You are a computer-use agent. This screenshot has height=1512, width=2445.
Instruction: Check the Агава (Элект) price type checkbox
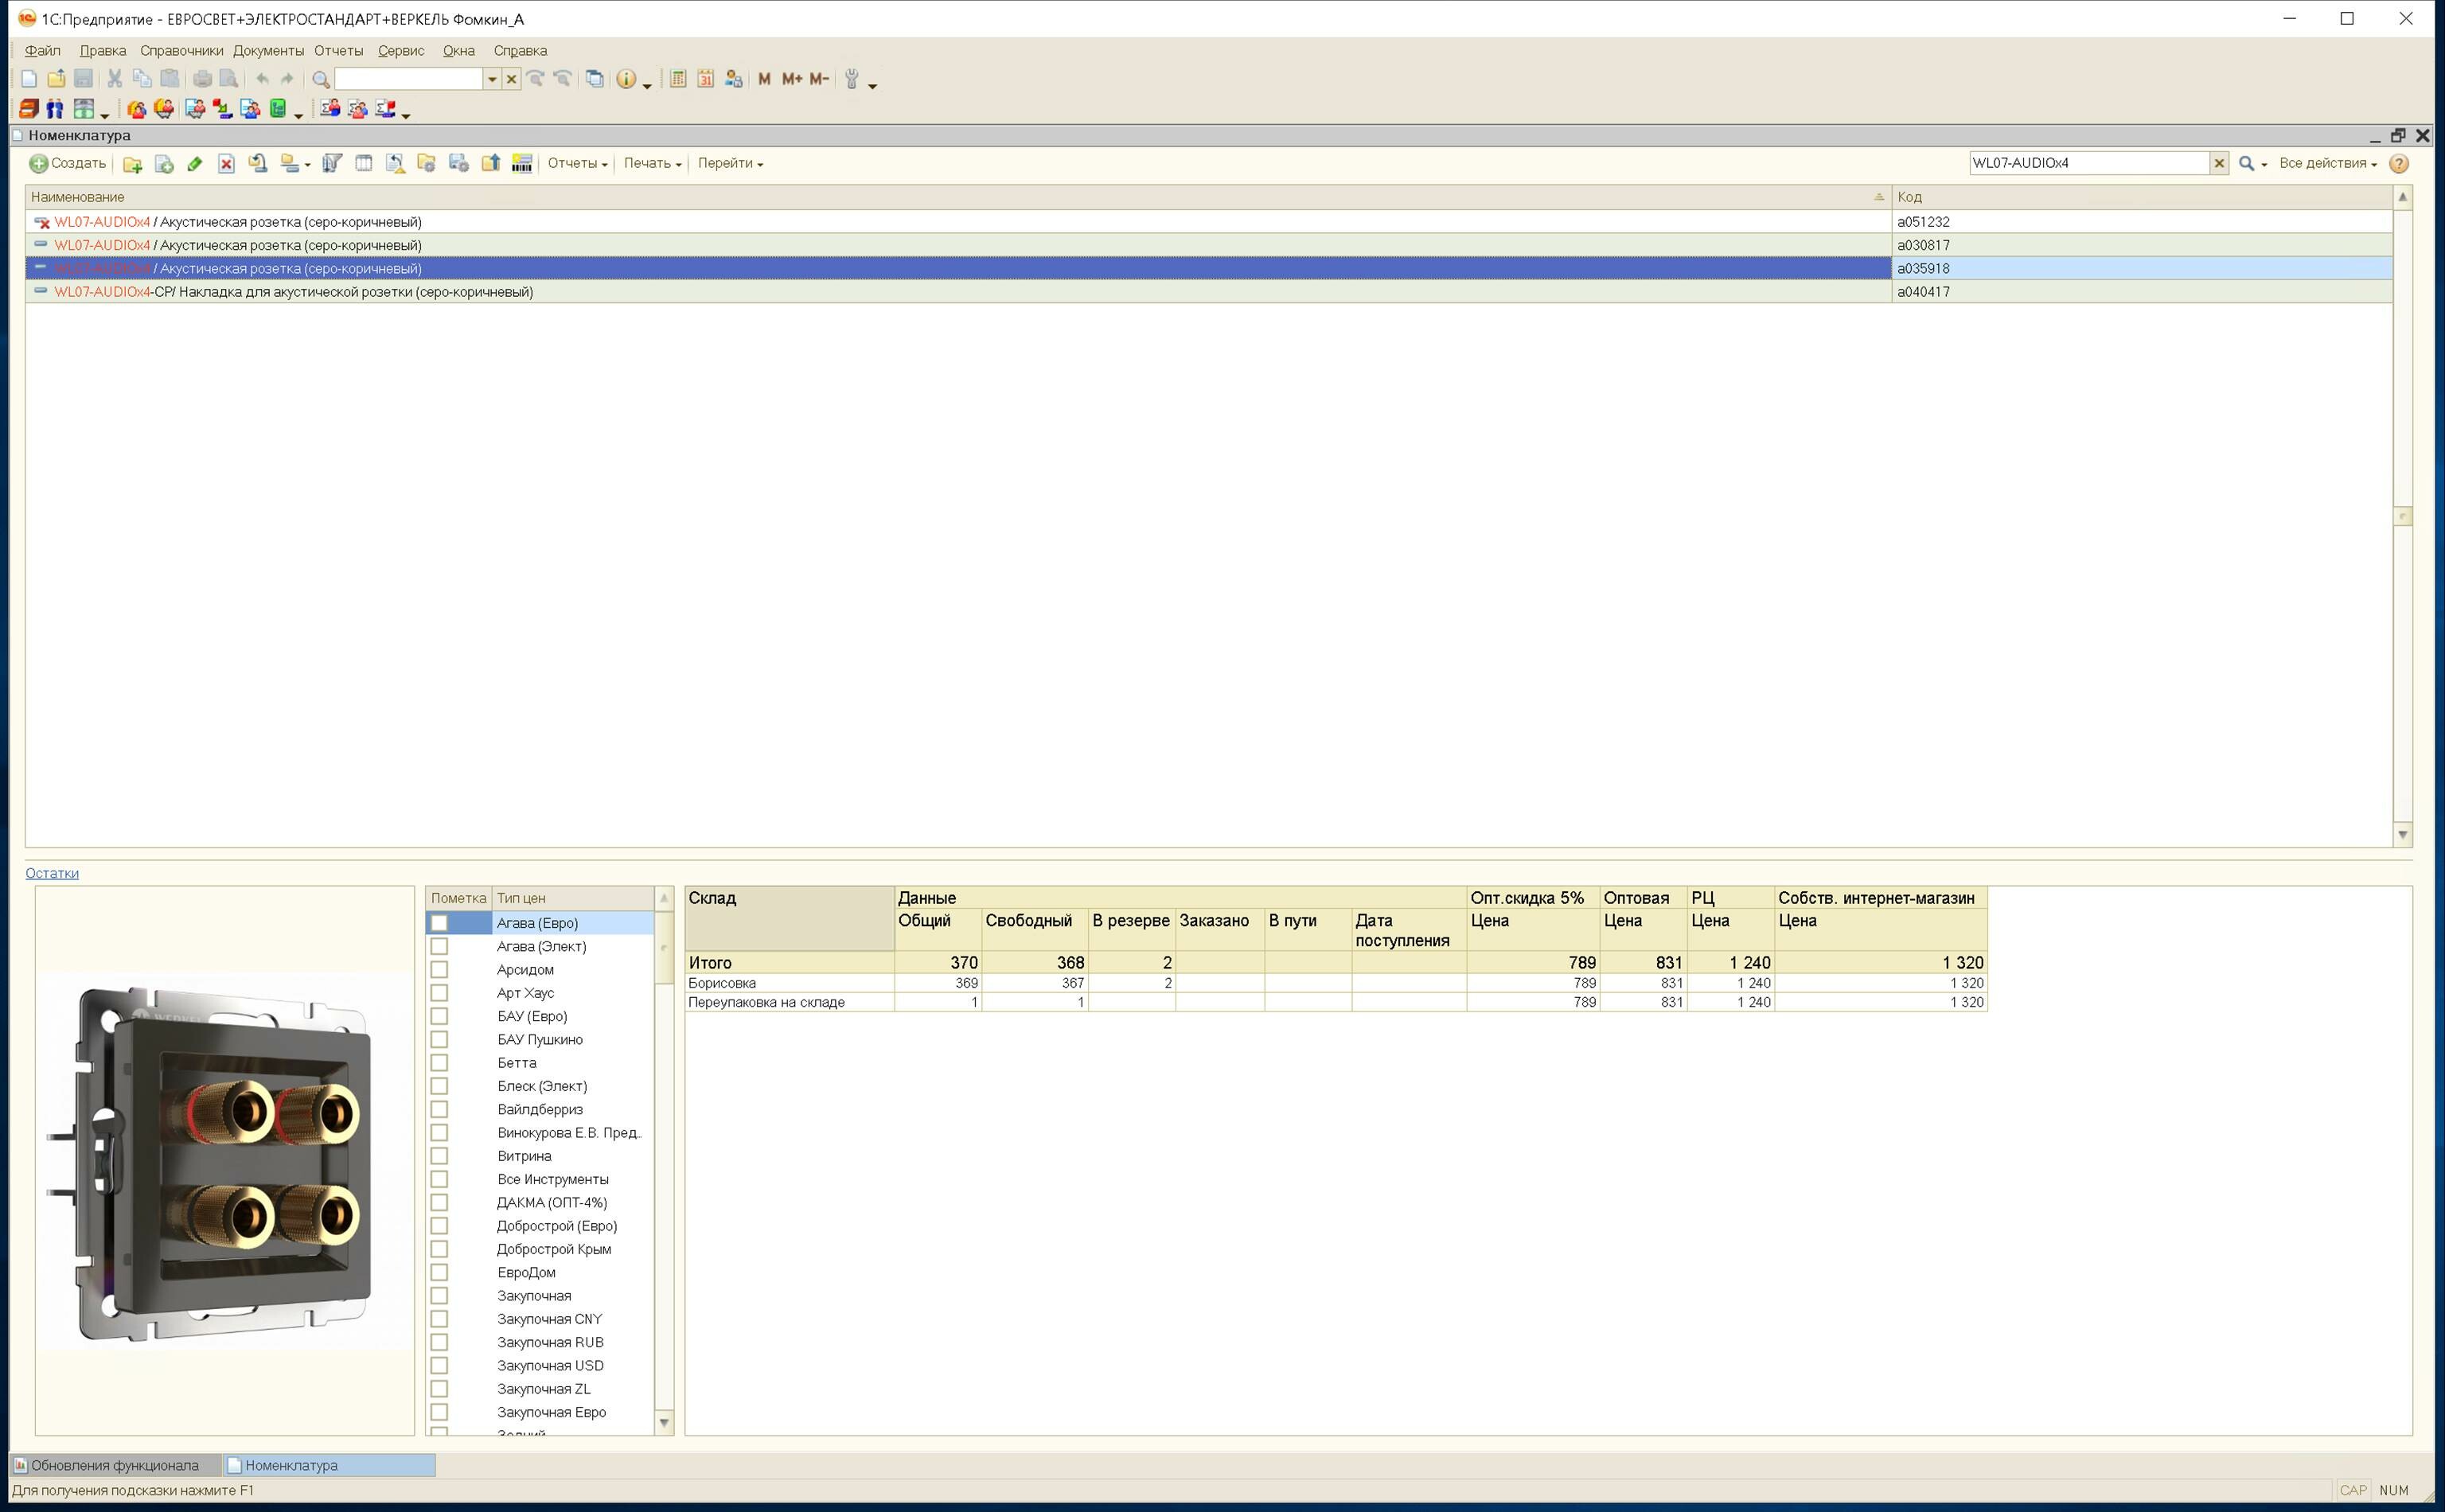point(439,946)
